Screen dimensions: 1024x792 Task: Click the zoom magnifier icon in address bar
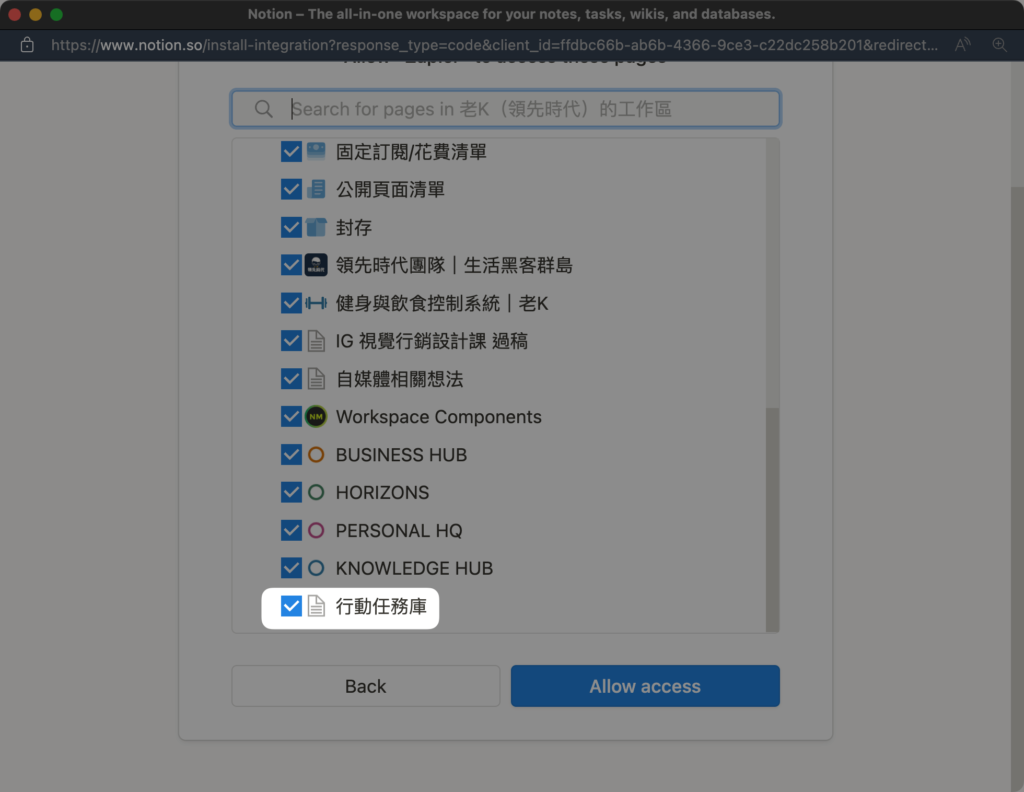coord(999,44)
